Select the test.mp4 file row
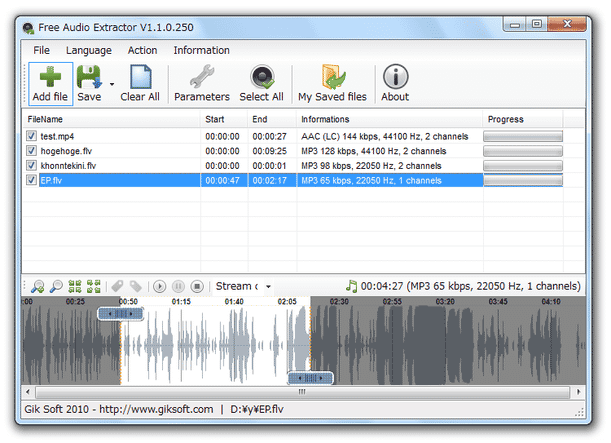This screenshot has height=443, width=611. pos(292,136)
